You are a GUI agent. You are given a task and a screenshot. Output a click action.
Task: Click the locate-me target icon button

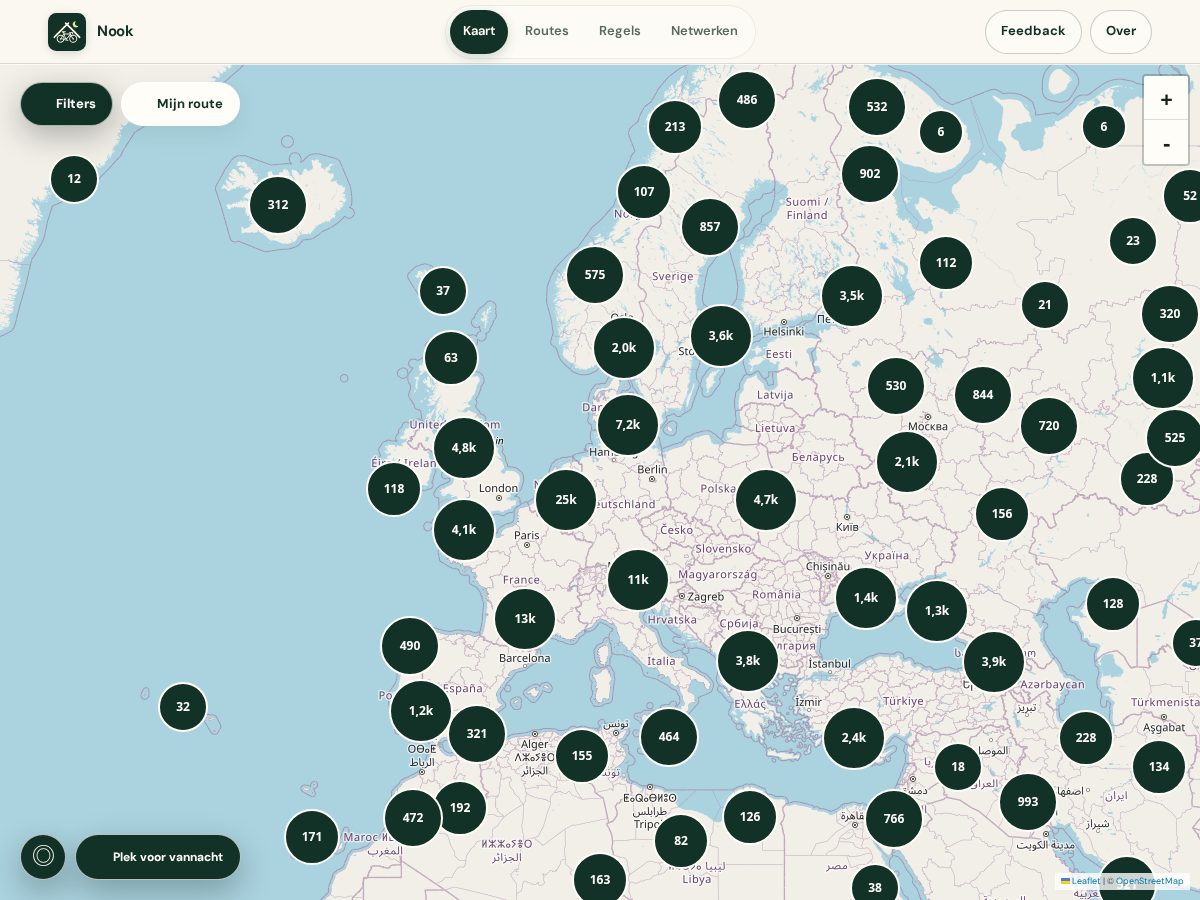pyautogui.click(x=43, y=857)
